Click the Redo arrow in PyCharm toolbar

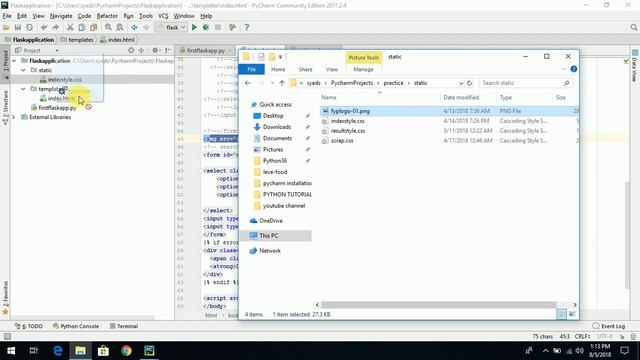coord(55,27)
